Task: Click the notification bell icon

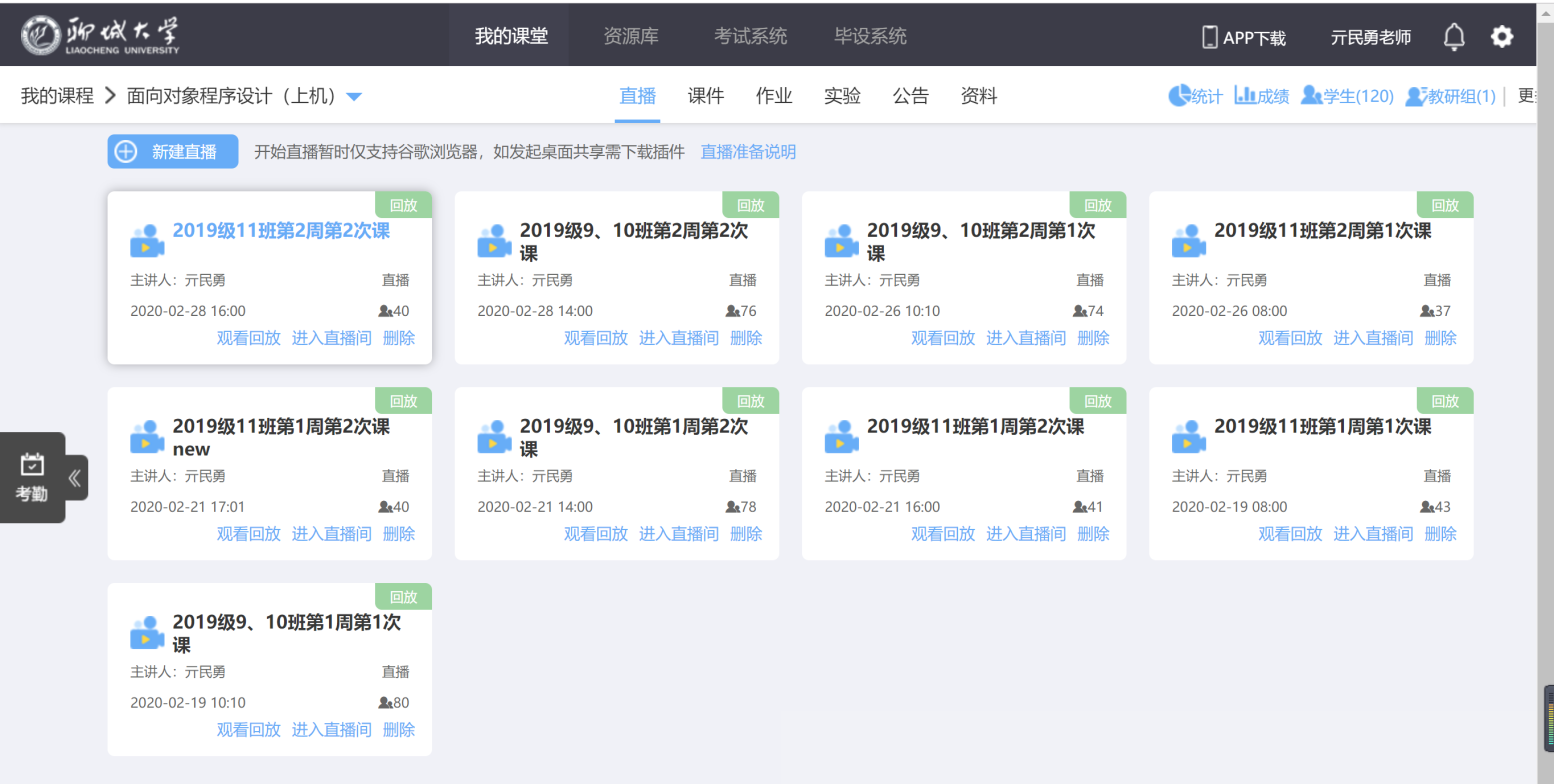Action: coord(1454,37)
